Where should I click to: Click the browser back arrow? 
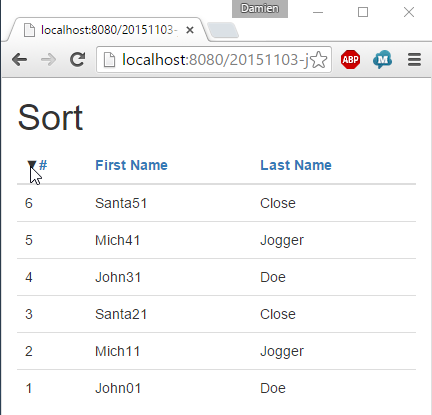pyautogui.click(x=19, y=60)
